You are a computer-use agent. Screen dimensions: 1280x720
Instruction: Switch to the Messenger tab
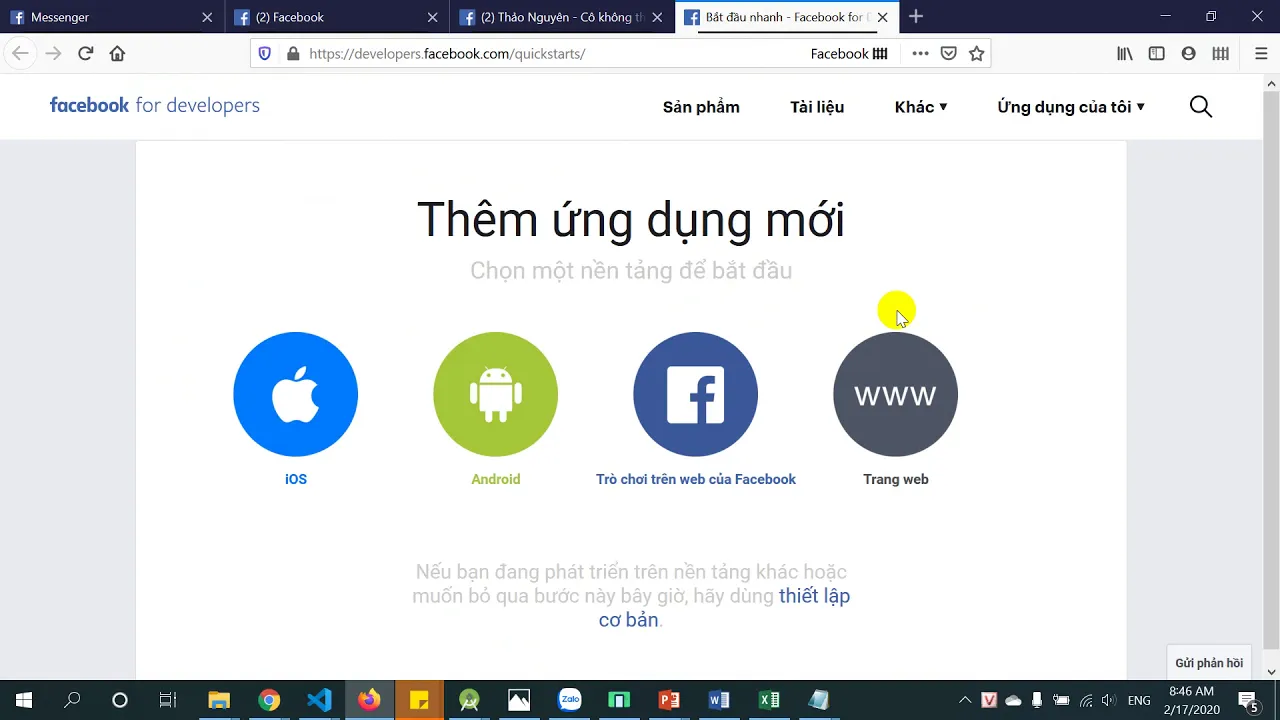110,17
